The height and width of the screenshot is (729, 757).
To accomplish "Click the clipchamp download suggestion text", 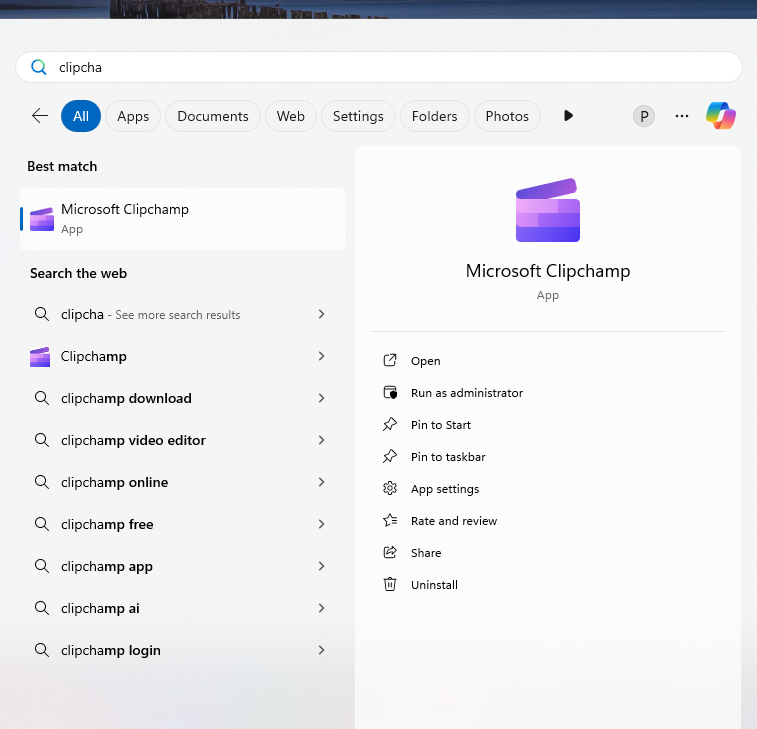I will pos(126,398).
